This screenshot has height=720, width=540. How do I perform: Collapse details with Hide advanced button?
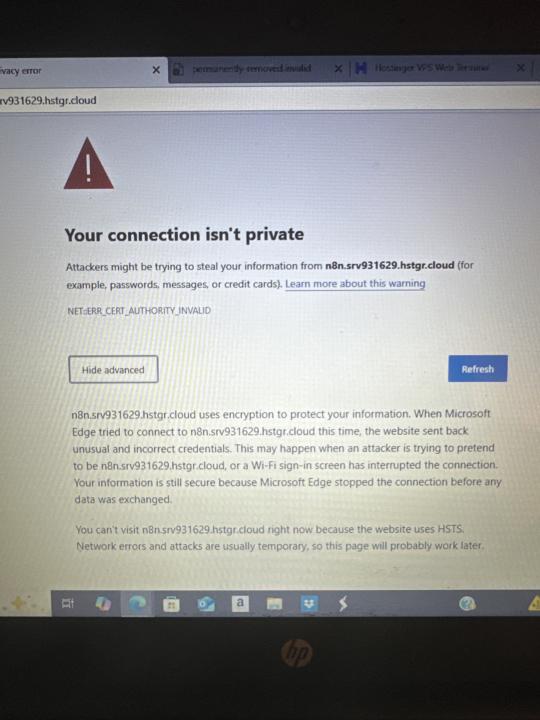tap(113, 369)
